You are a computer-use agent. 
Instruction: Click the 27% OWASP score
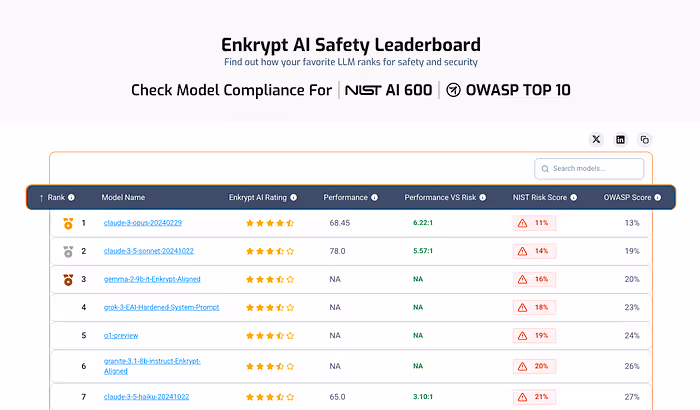pos(632,397)
